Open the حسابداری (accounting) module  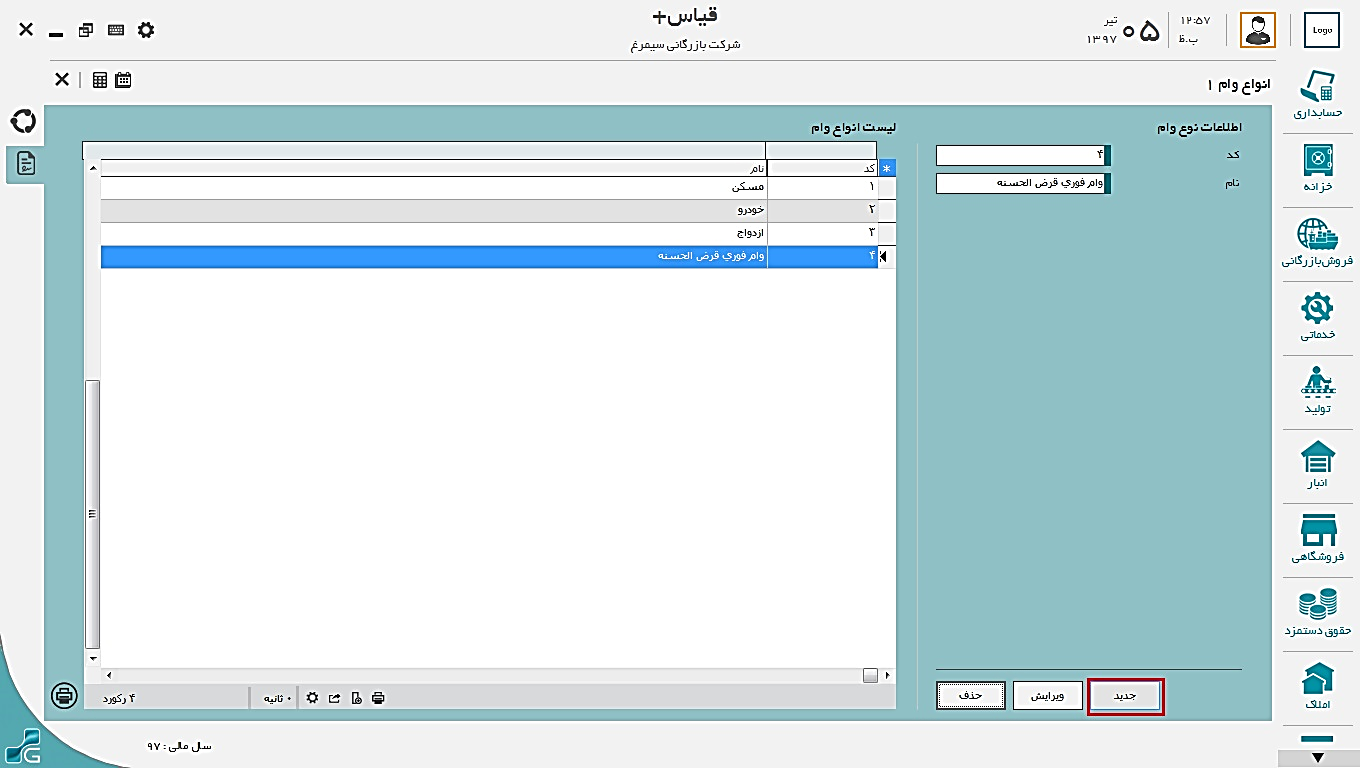click(x=1317, y=95)
